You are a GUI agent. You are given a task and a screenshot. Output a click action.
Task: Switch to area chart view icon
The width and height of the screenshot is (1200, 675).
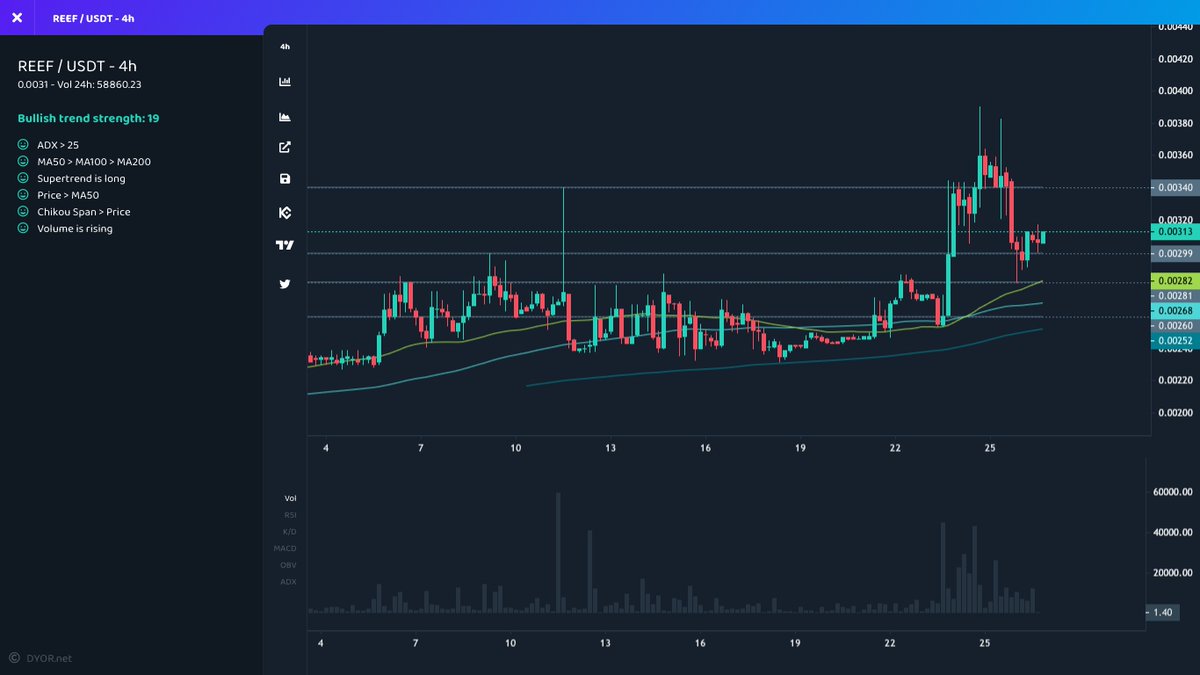click(x=285, y=117)
